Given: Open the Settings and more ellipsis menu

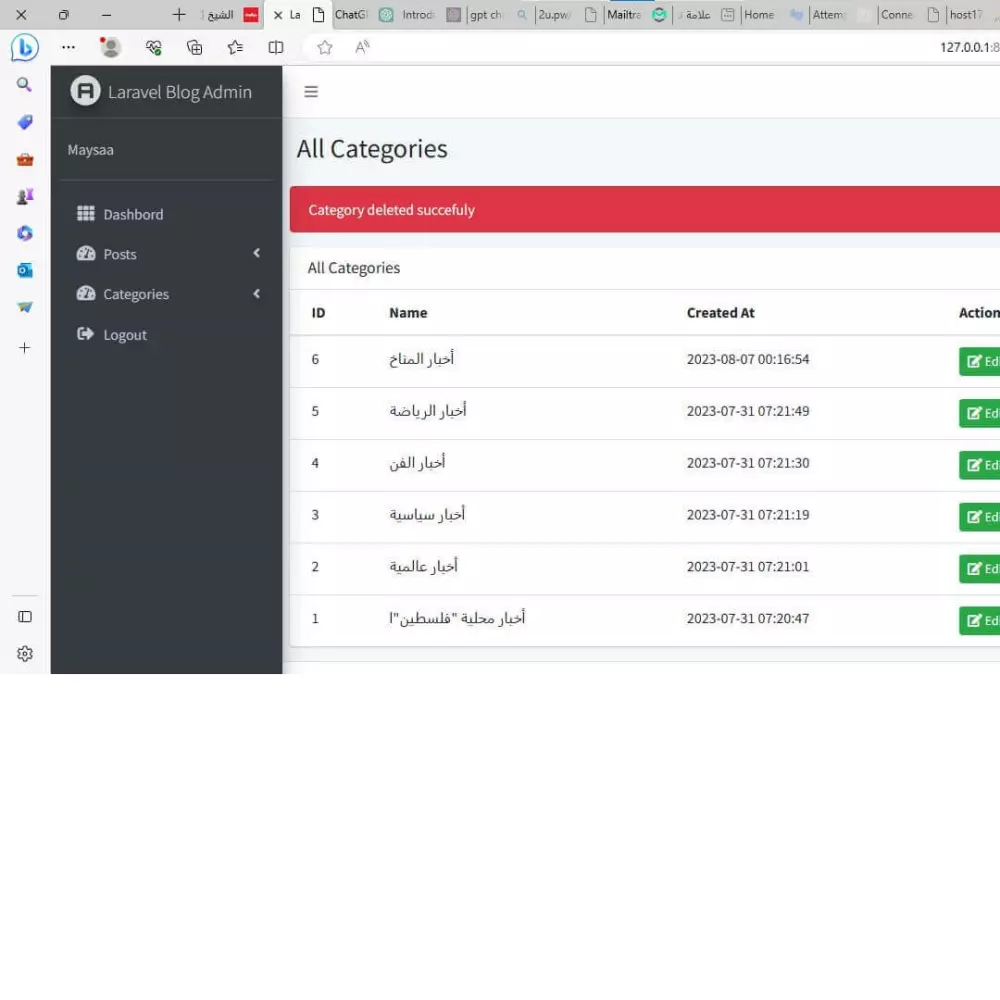Looking at the screenshot, I should (68, 47).
